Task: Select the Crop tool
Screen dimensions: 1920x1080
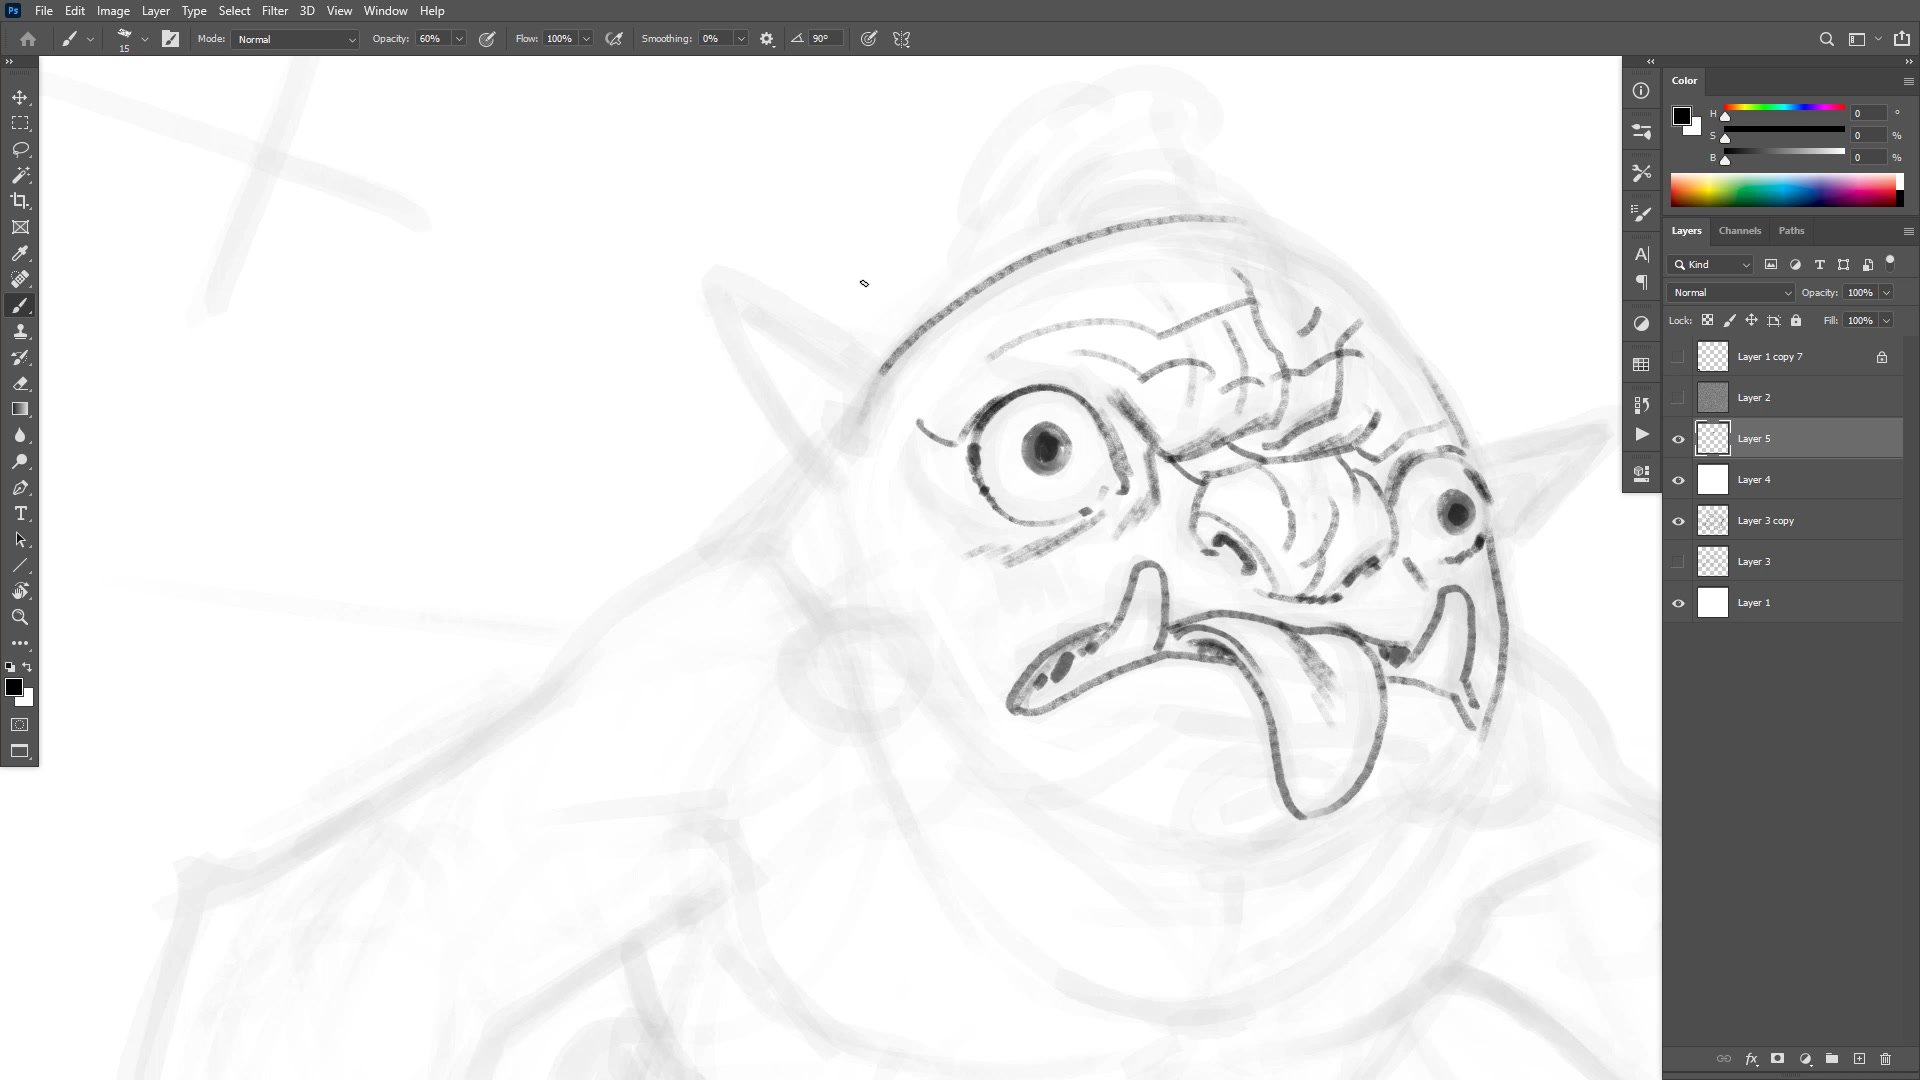Action: [x=20, y=201]
